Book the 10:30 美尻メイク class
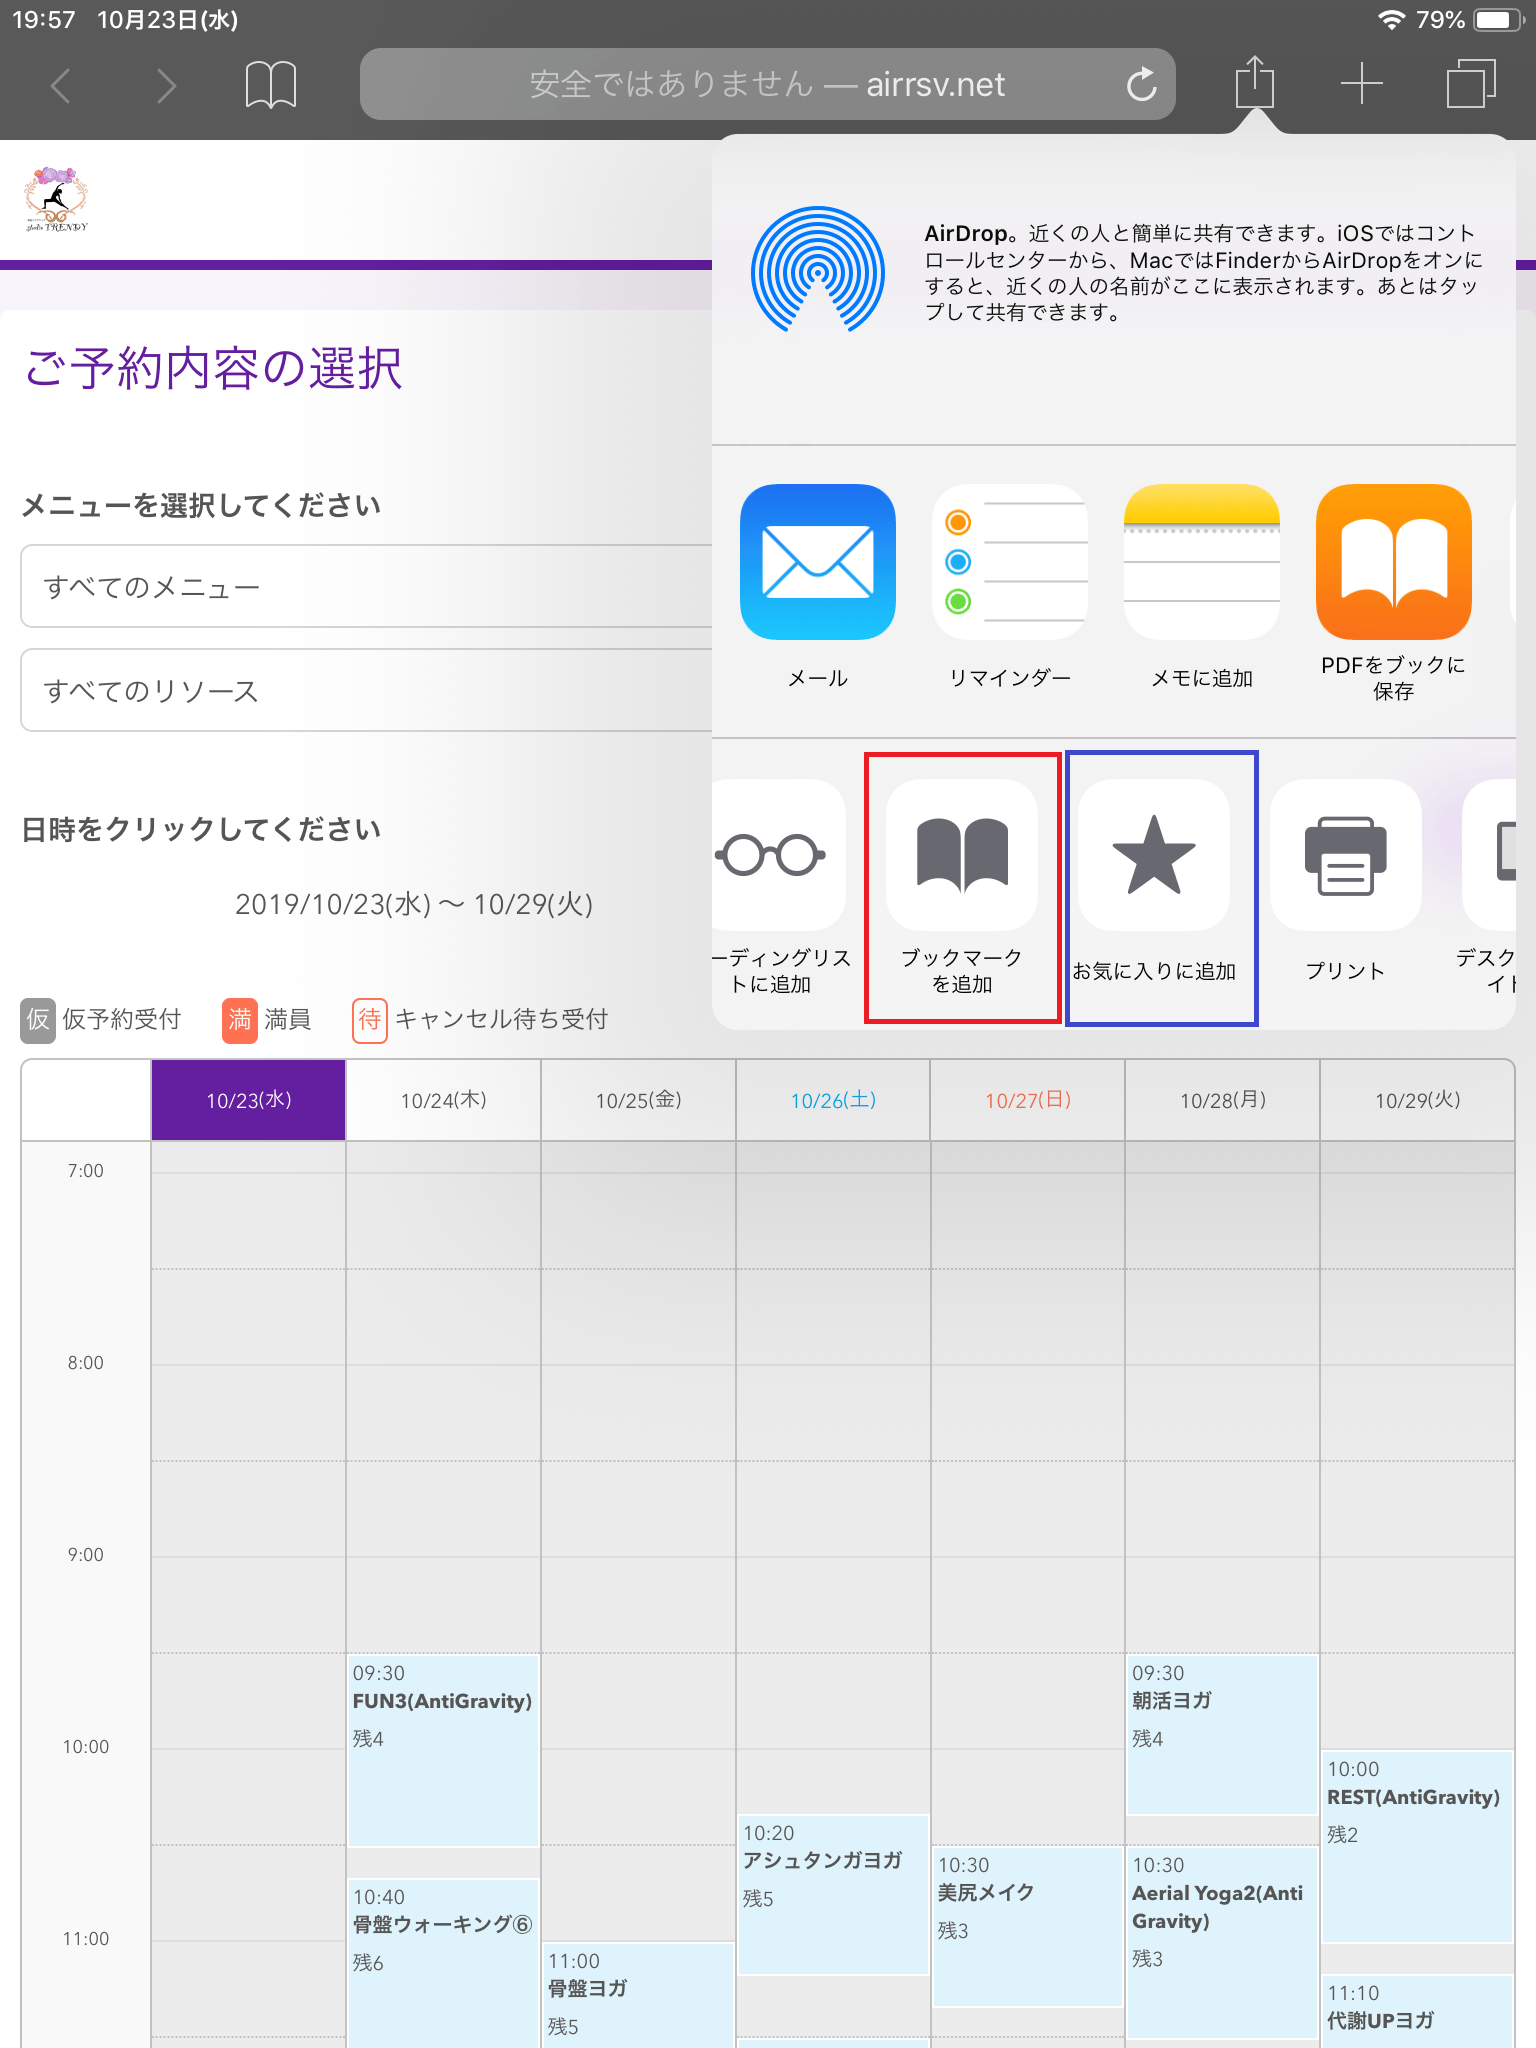The width and height of the screenshot is (1536, 2048). pyautogui.click(x=1028, y=1926)
